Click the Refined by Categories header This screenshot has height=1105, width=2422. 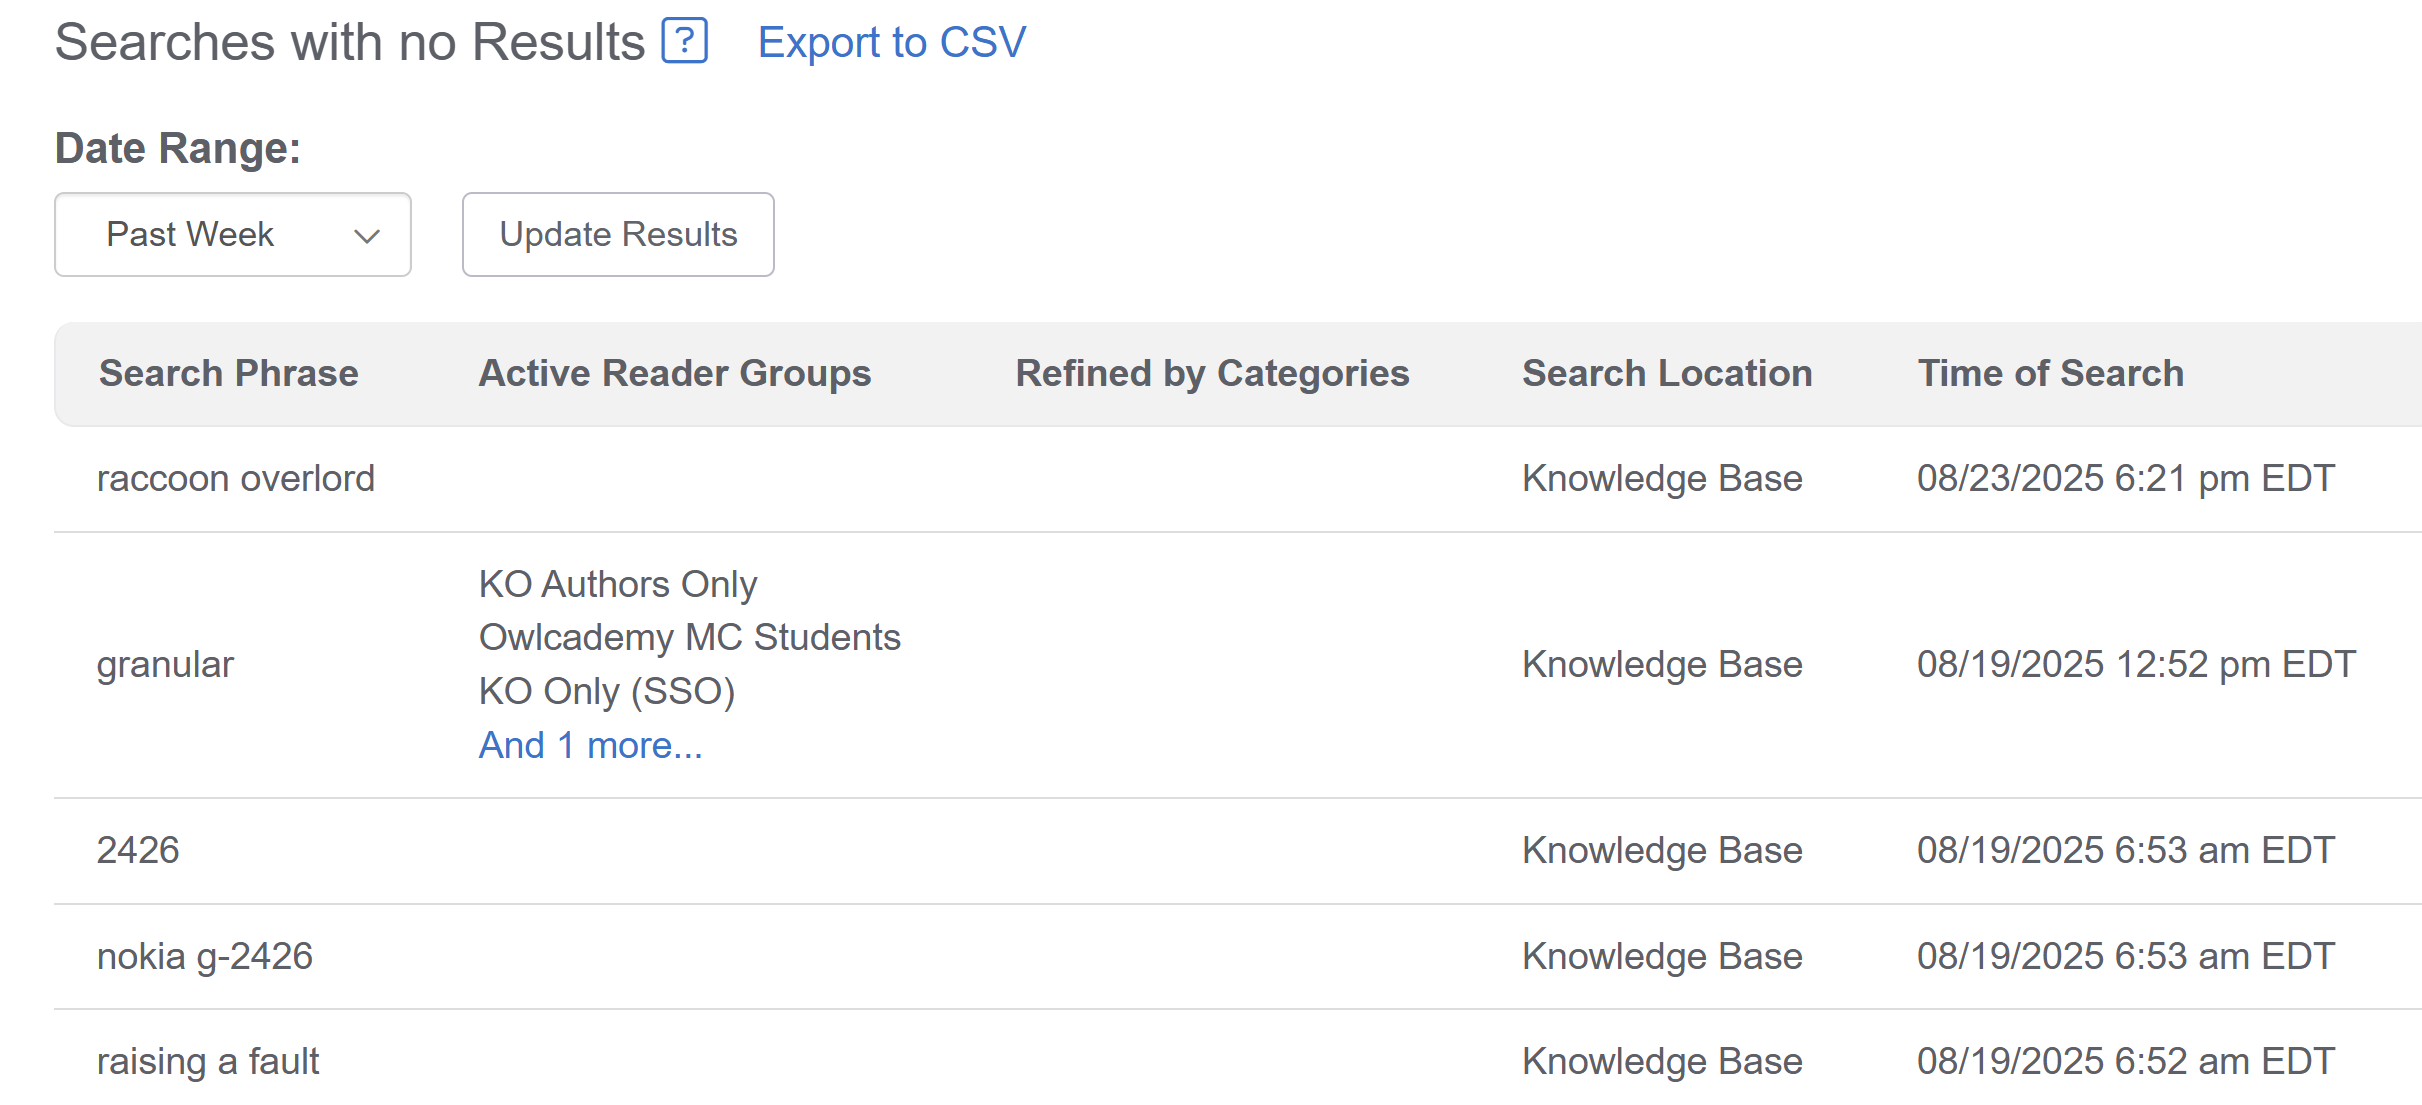[1212, 373]
